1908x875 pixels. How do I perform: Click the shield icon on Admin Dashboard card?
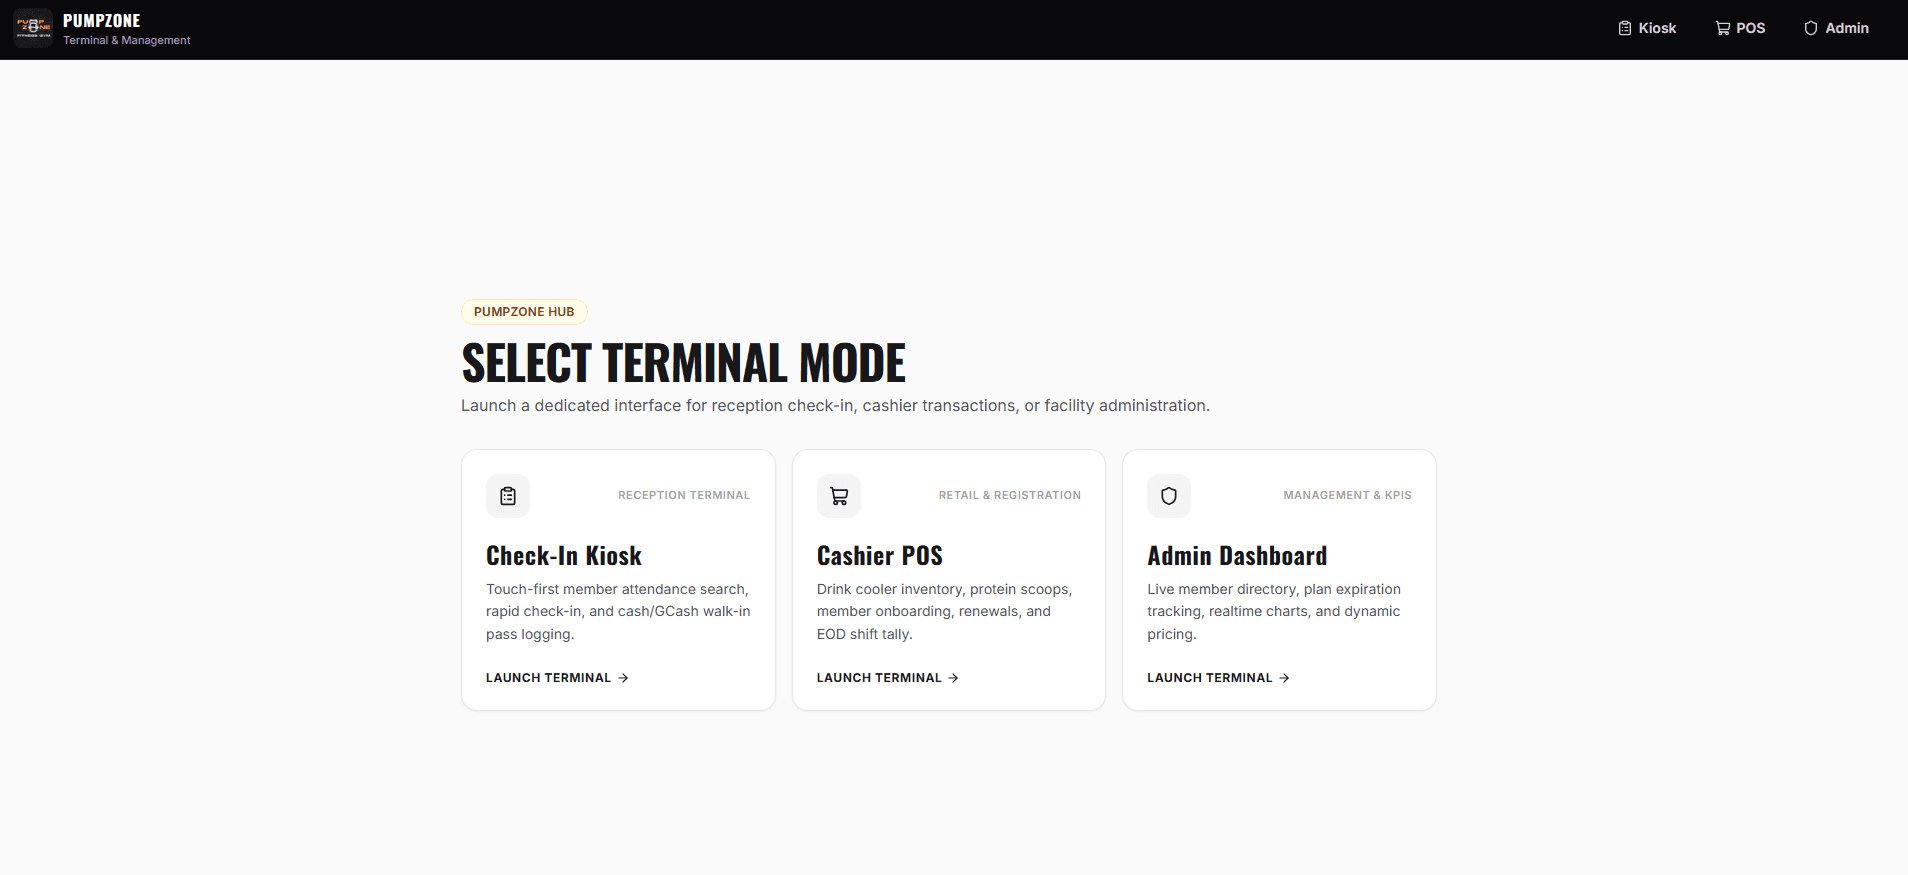pos(1169,496)
